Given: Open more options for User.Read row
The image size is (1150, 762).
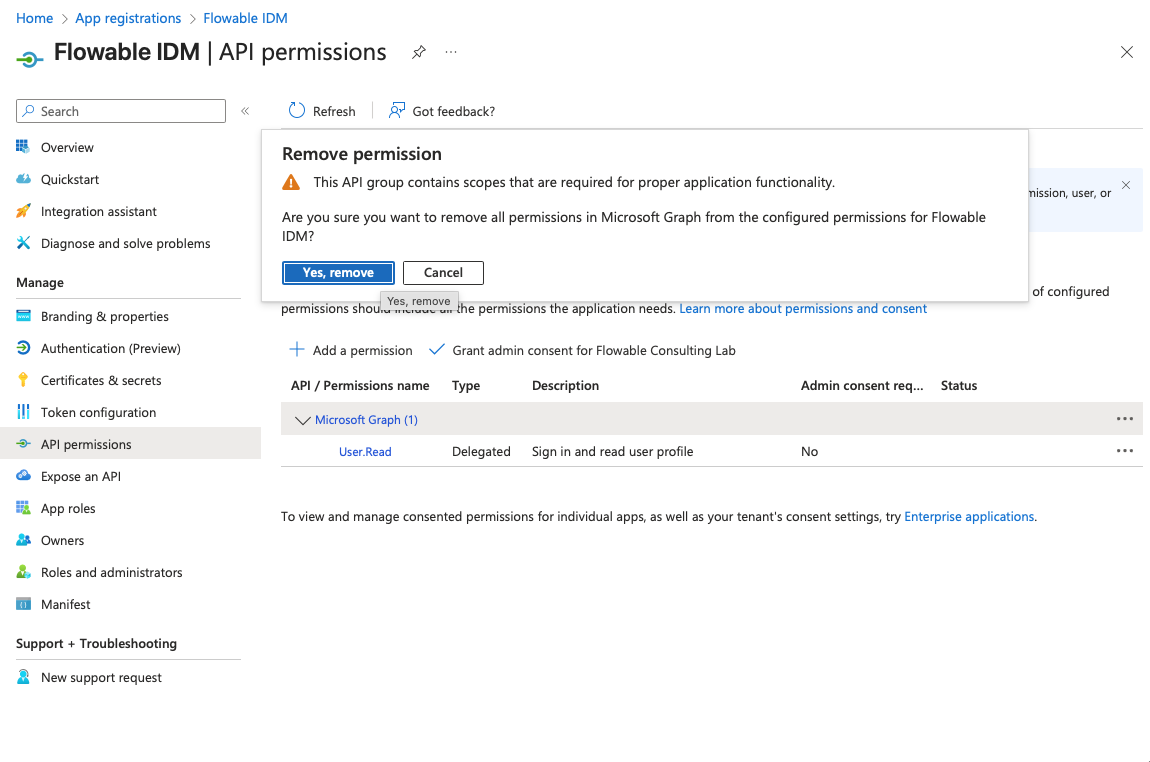Looking at the screenshot, I should point(1124,452).
